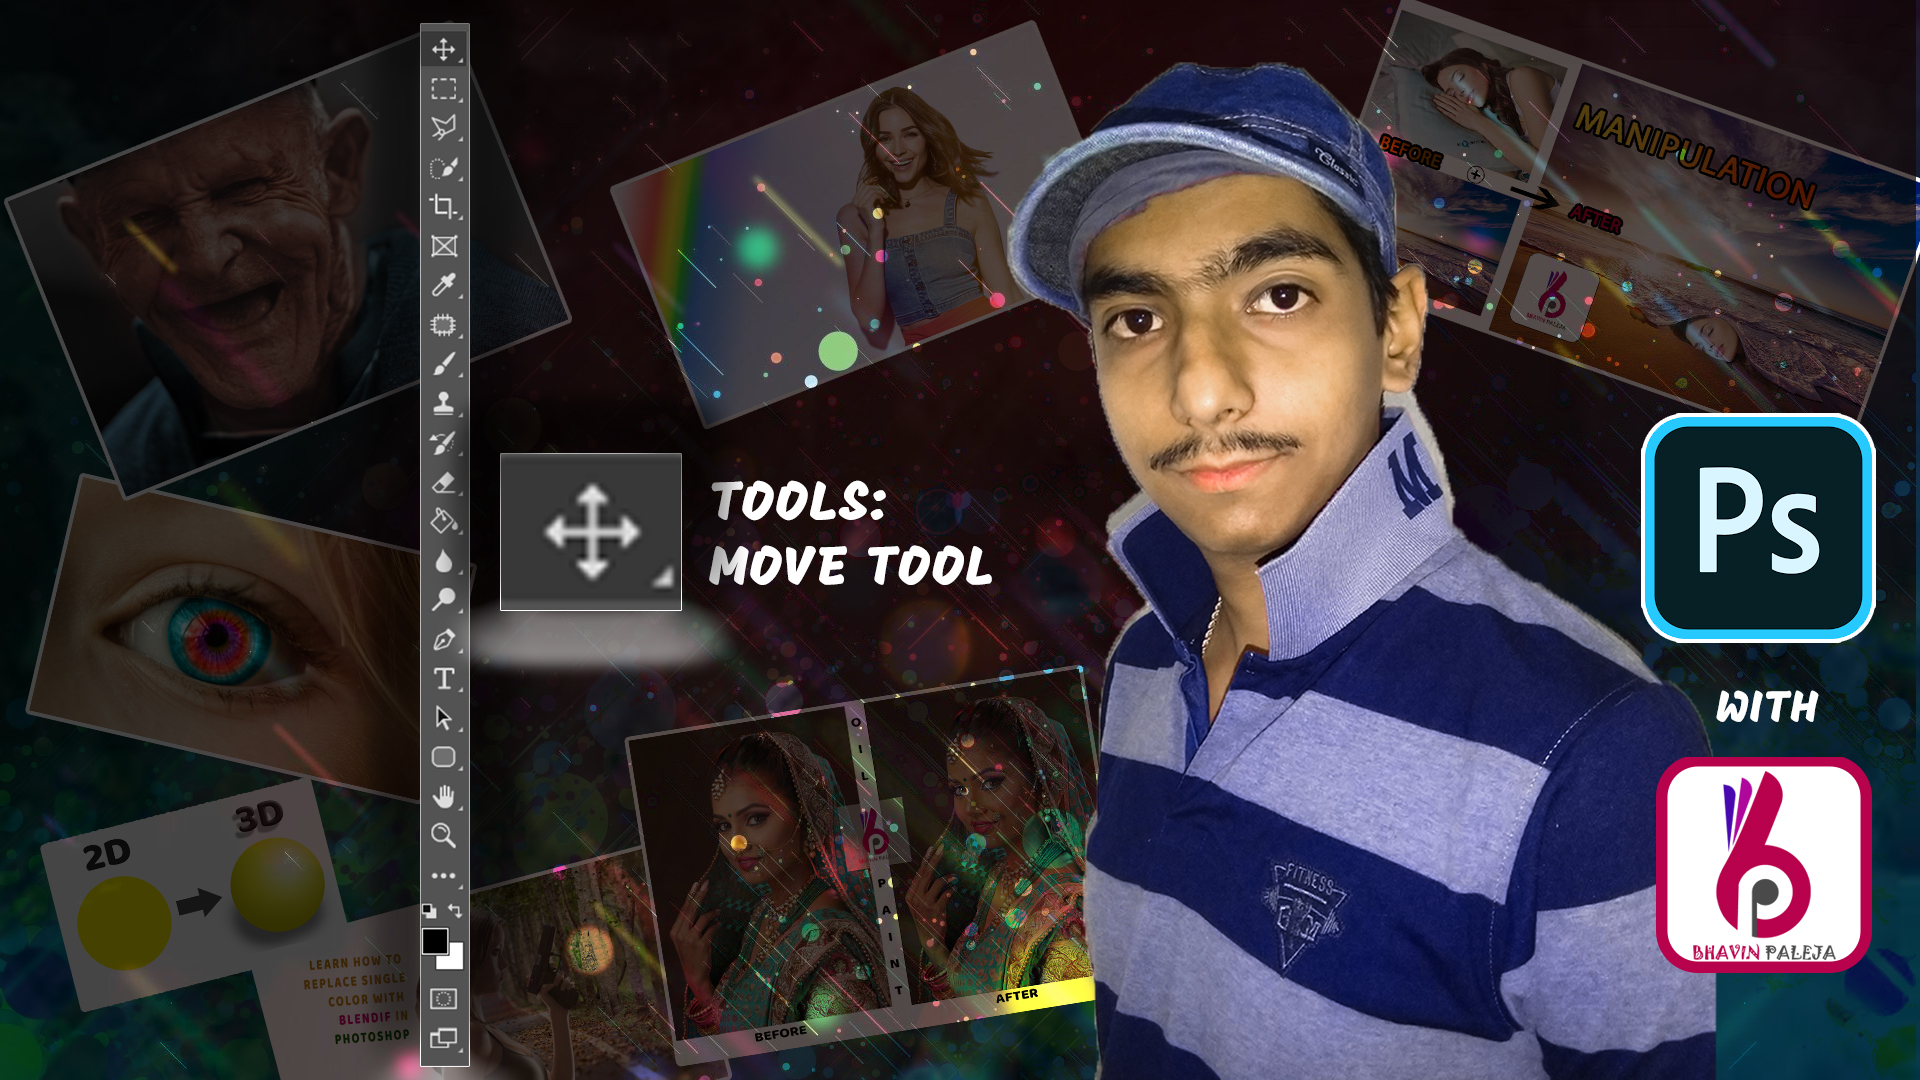Select the Clone Stamp tool

coord(444,403)
